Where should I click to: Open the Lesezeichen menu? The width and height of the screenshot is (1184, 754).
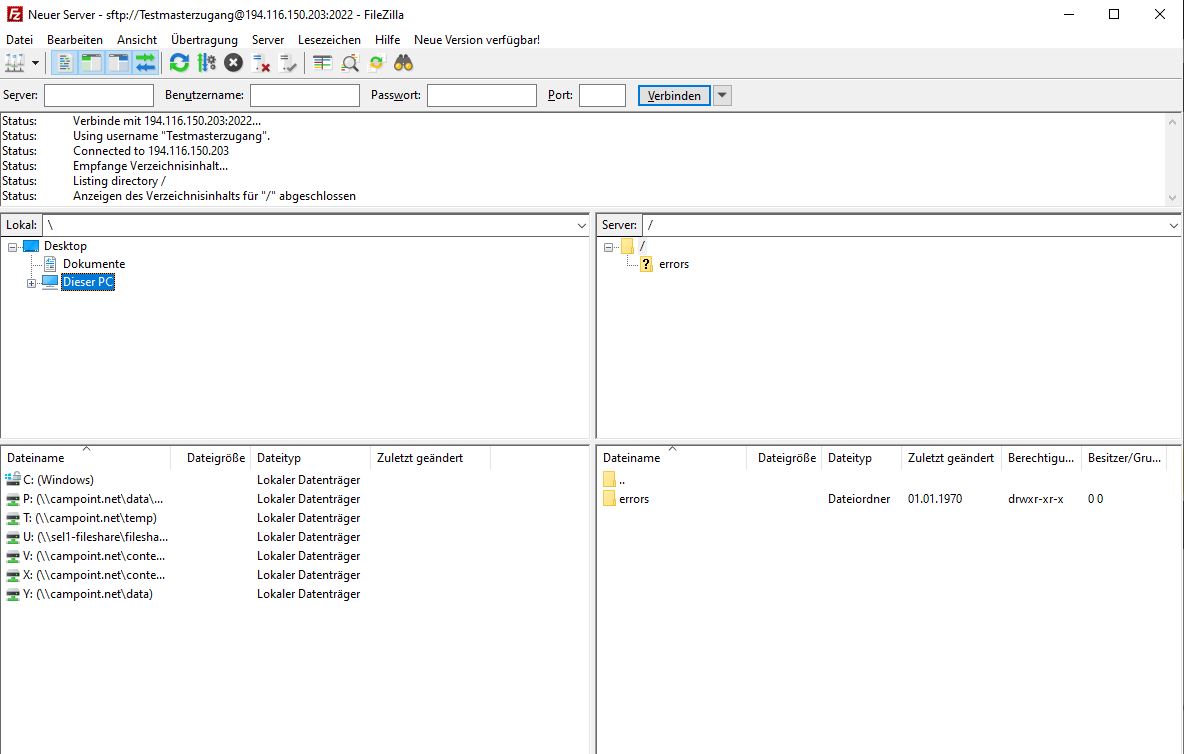pos(329,40)
